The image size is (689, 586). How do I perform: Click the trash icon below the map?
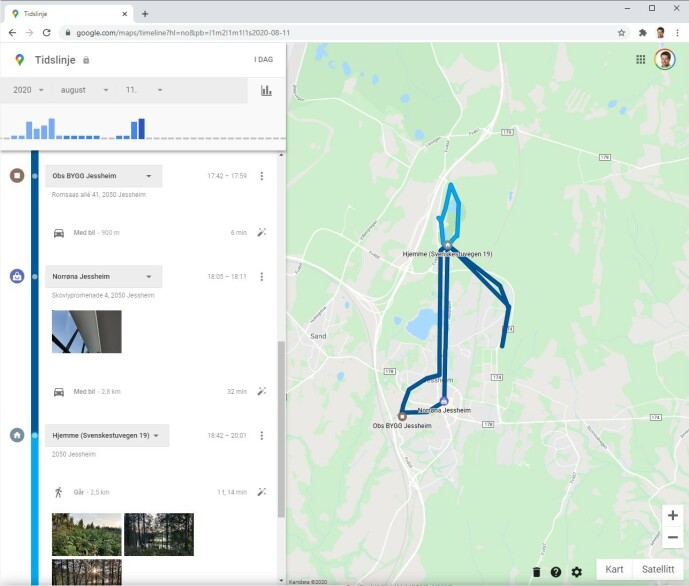click(x=537, y=572)
